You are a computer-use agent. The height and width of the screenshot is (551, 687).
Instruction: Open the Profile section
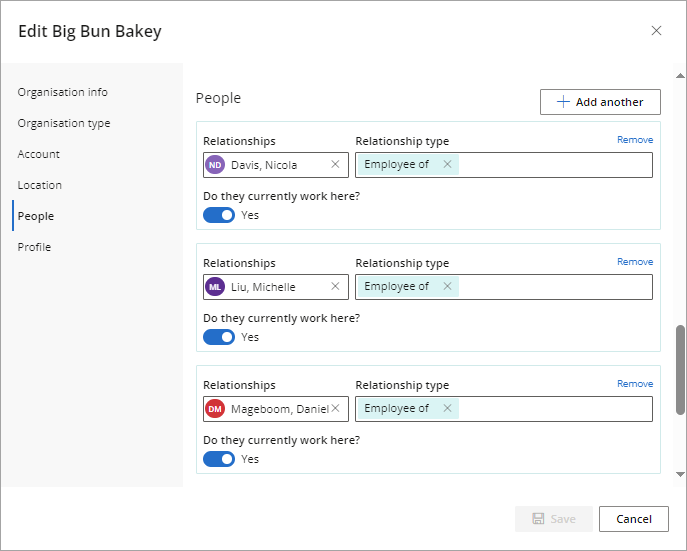[x=34, y=247]
